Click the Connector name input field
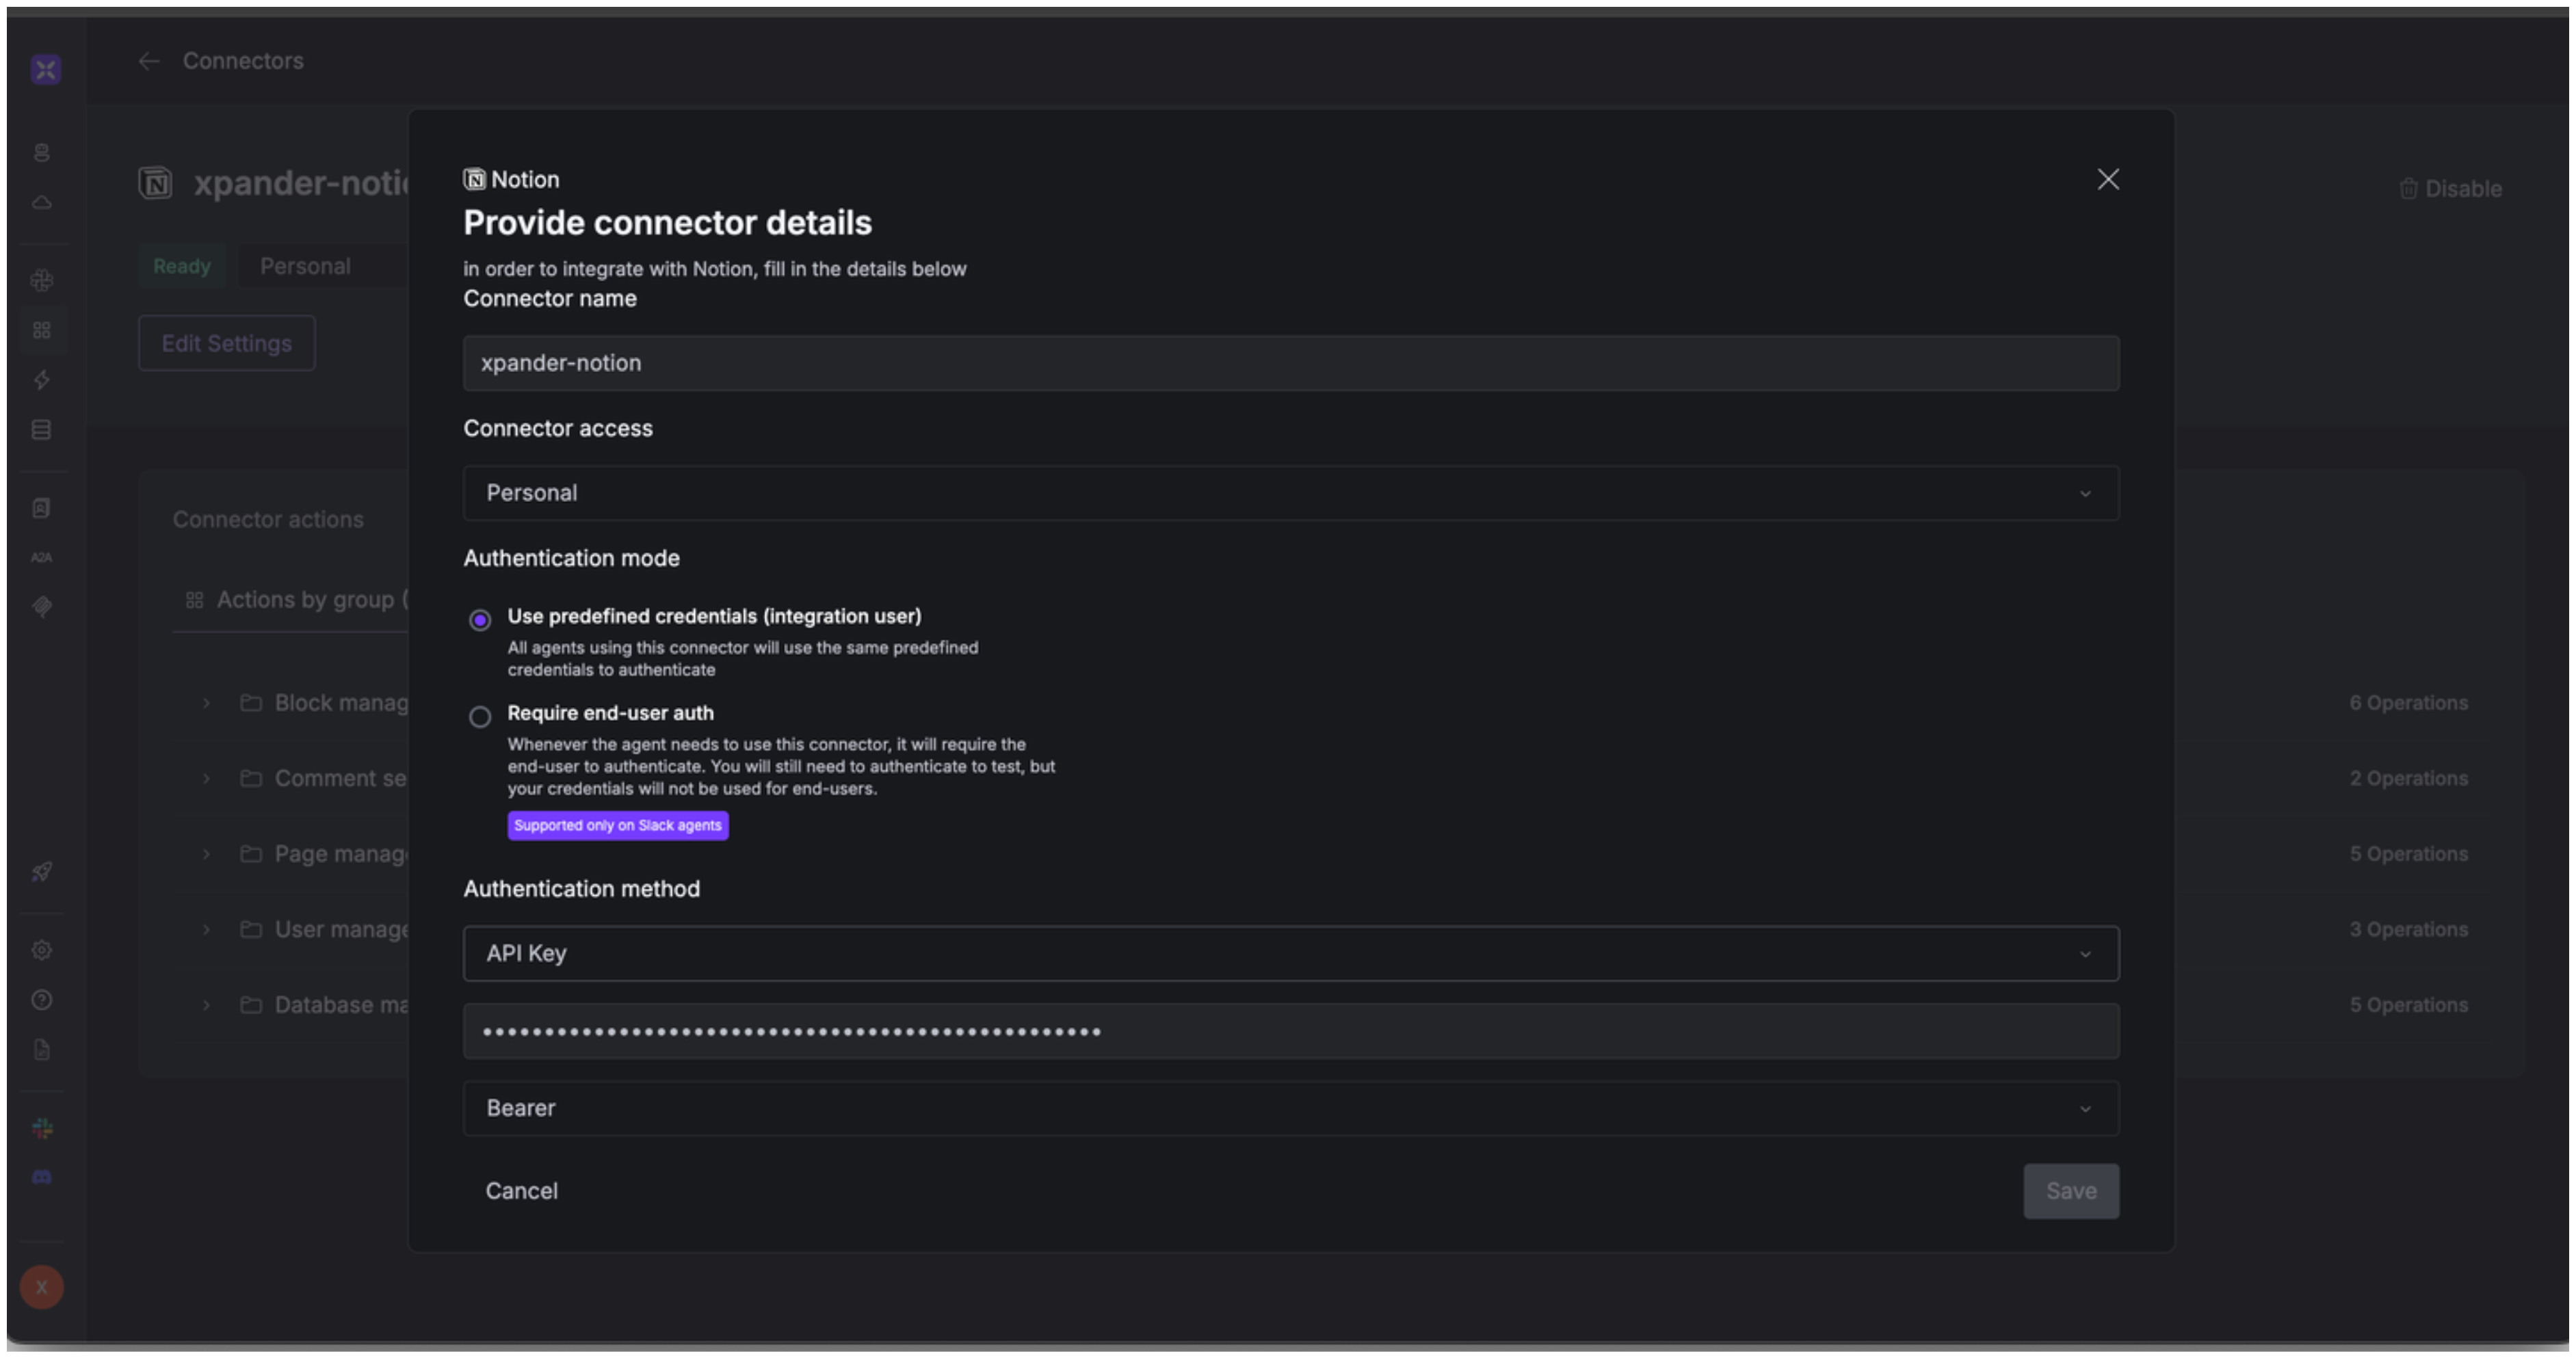Image resolution: width=2576 pixels, height=1358 pixels. point(1290,363)
